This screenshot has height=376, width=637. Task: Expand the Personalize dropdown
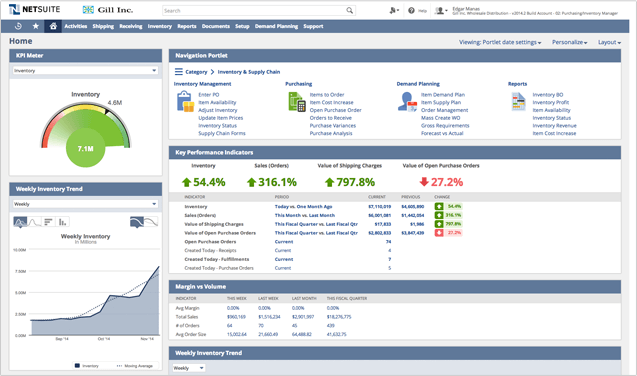click(569, 42)
